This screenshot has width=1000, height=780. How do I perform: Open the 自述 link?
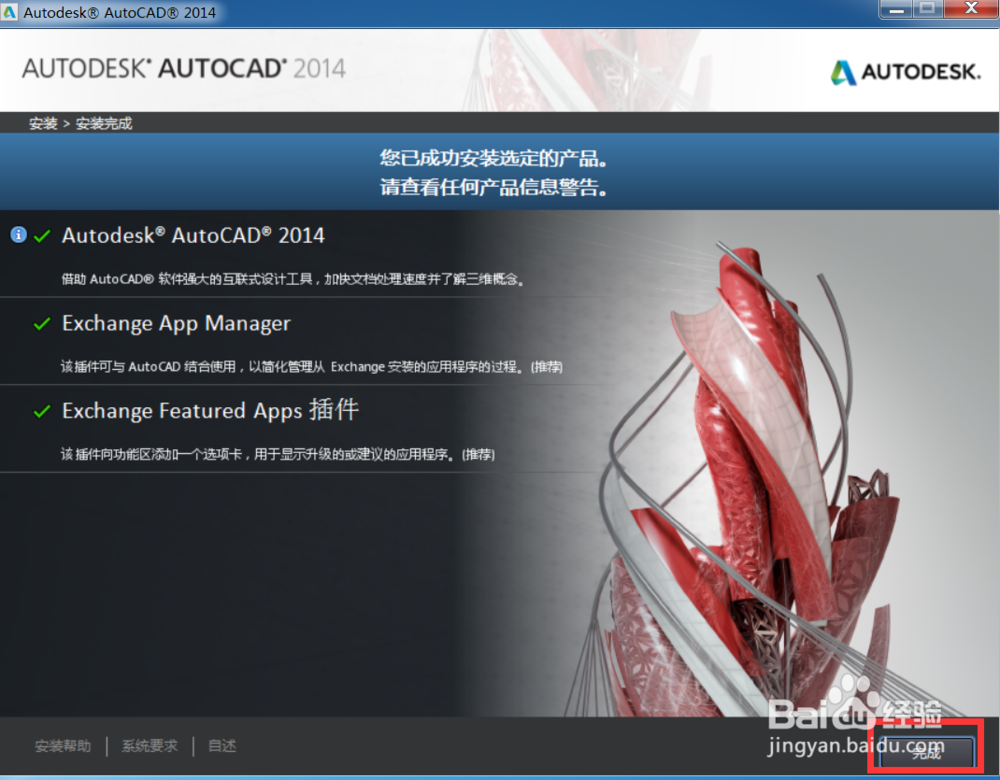pos(221,746)
